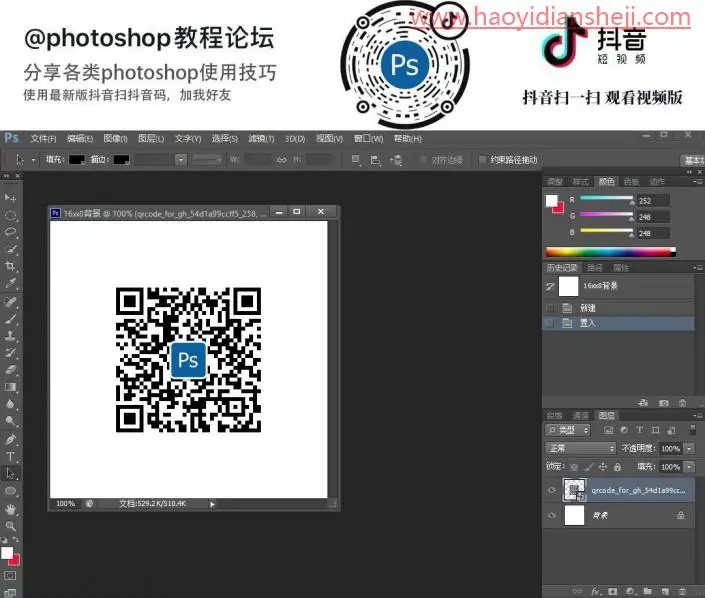
Task: Toggle layer filter on/off switch
Action: click(693, 430)
